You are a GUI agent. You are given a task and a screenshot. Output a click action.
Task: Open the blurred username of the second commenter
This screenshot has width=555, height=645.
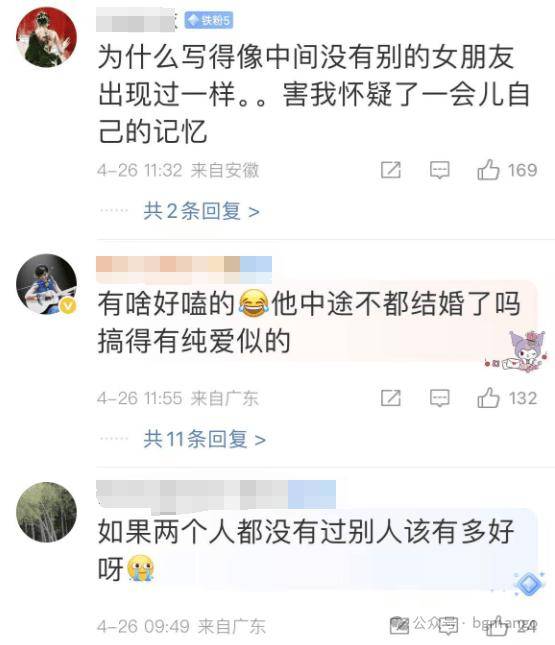pyautogui.click(x=183, y=268)
